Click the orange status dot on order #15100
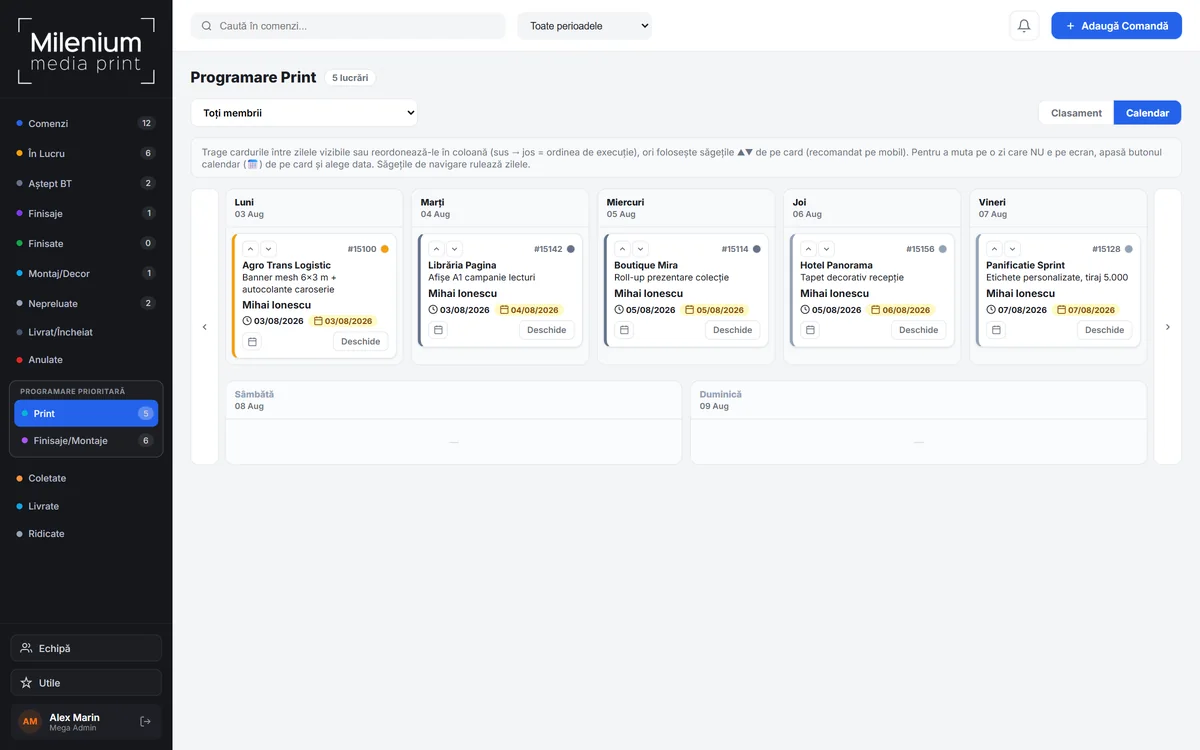This screenshot has height=750, width=1200. 385,249
